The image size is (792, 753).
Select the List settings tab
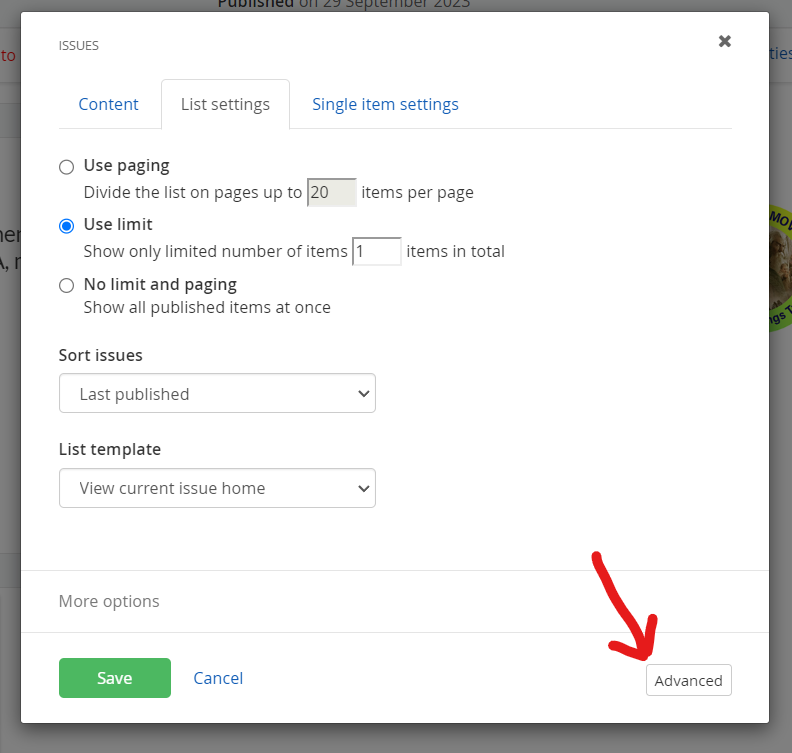click(225, 104)
